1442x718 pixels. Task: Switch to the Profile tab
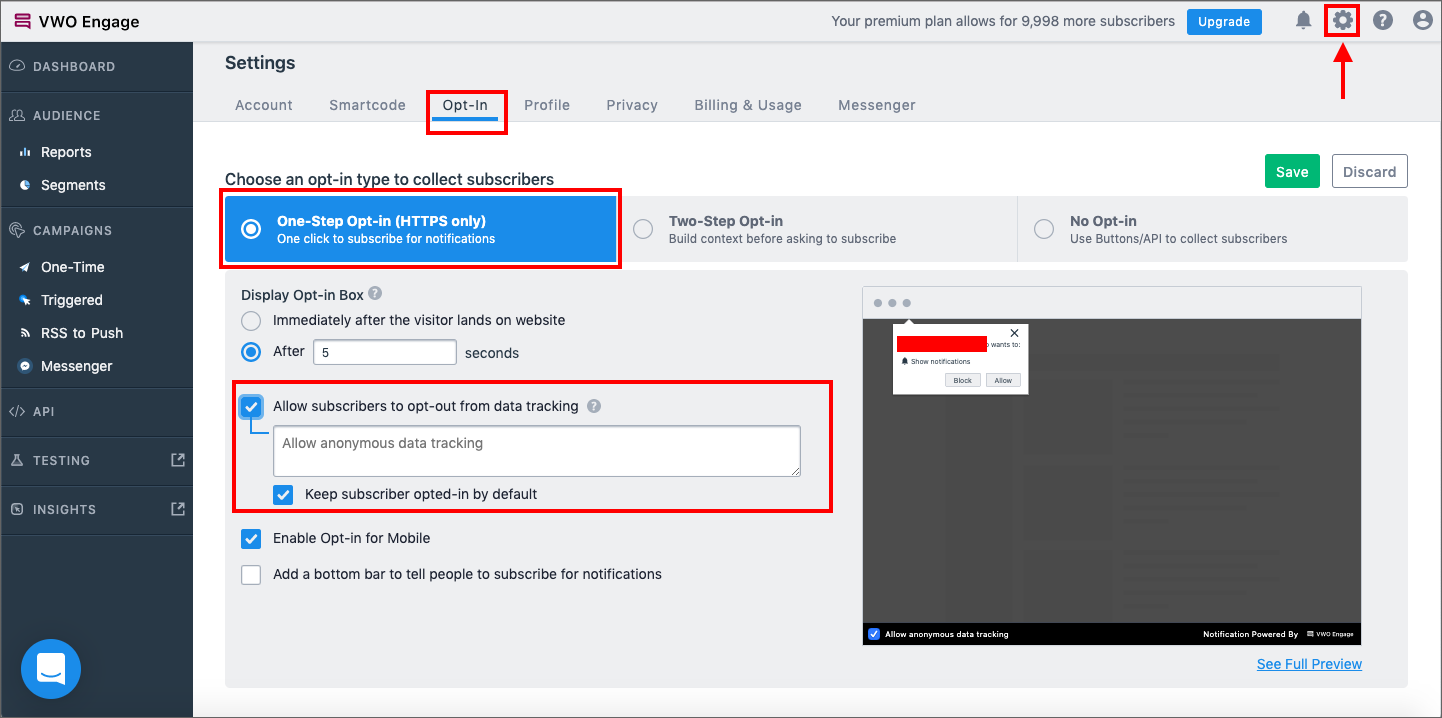click(547, 105)
